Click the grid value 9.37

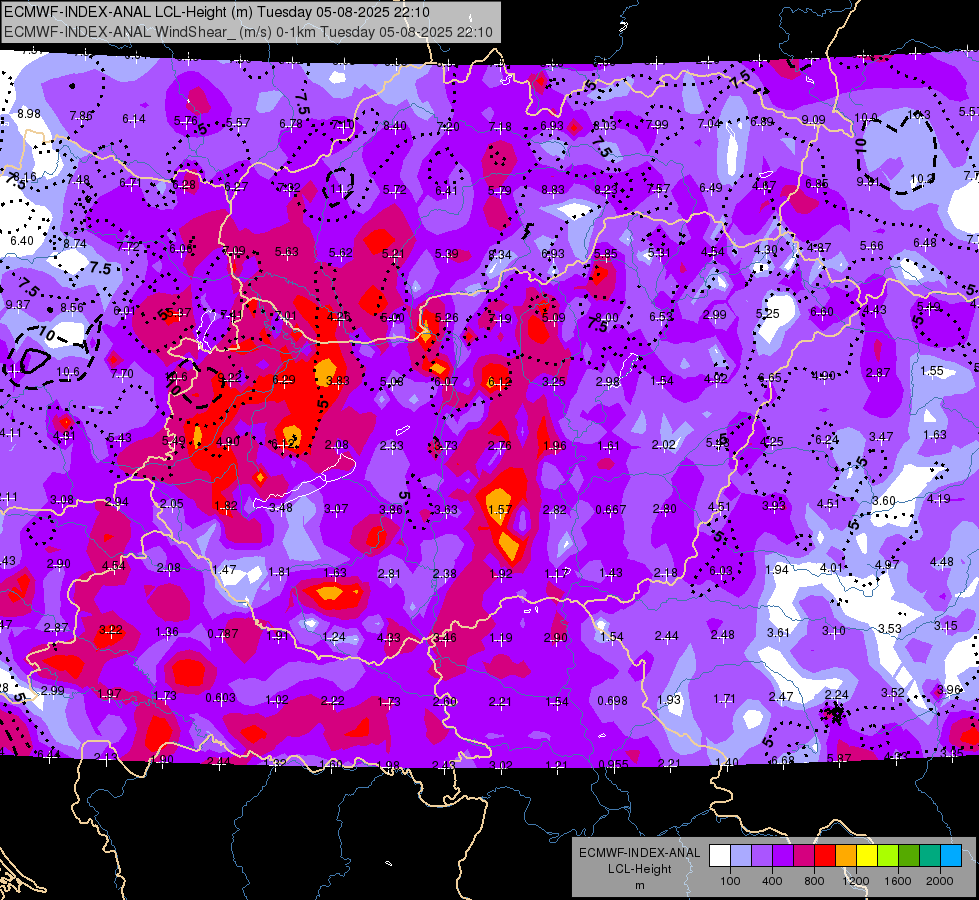click(x=17, y=304)
